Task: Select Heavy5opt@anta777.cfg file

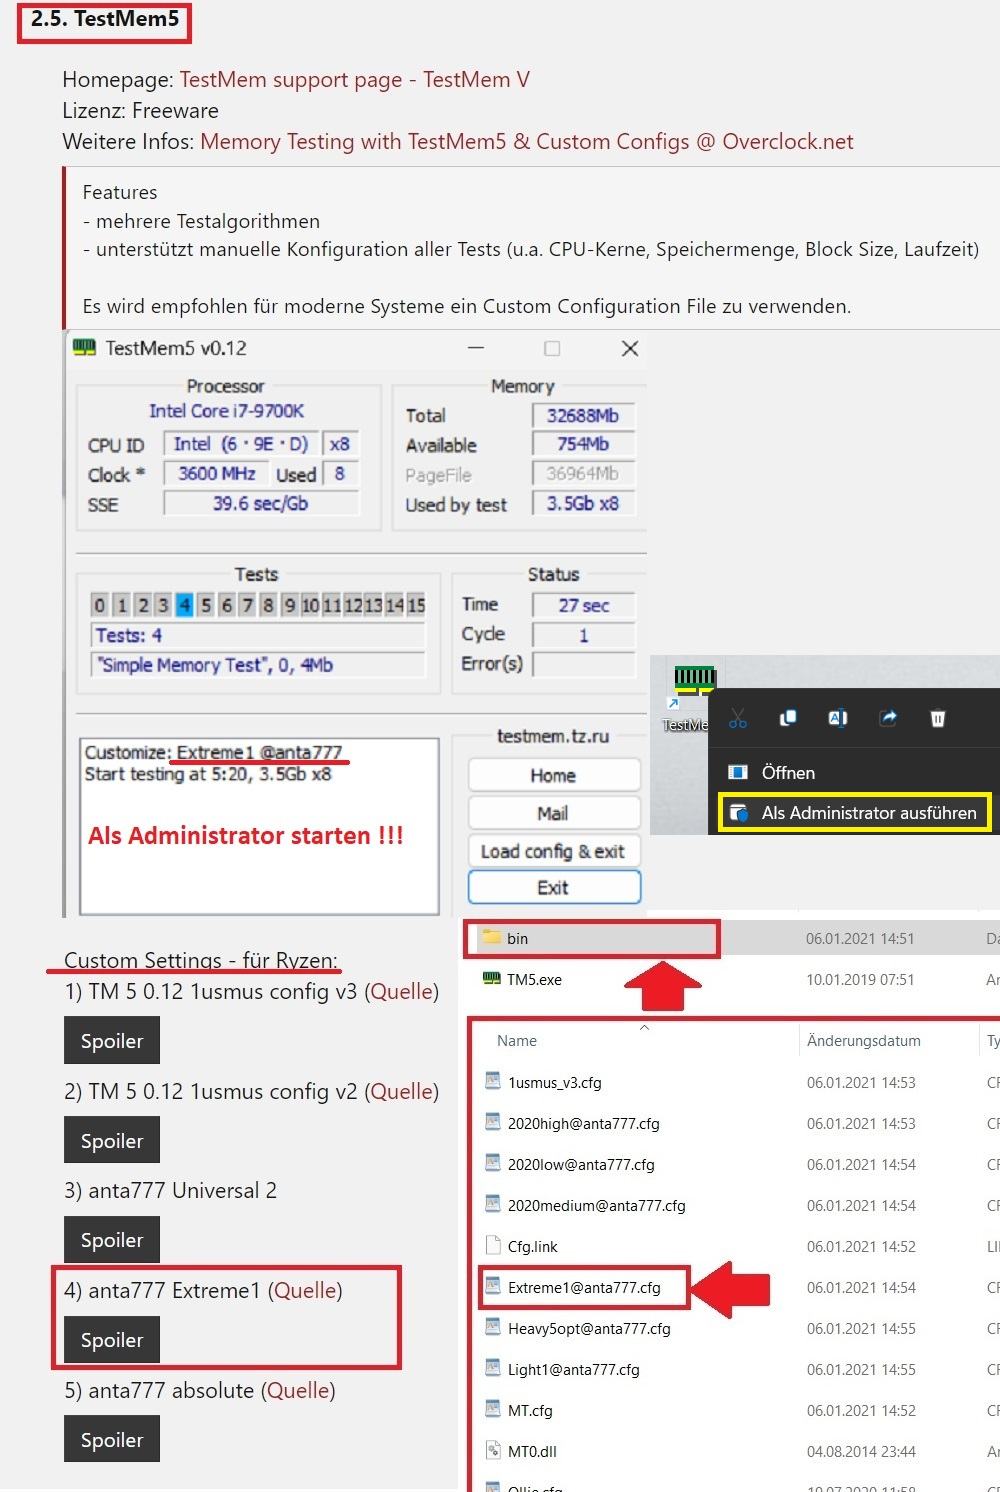Action: (x=589, y=1328)
